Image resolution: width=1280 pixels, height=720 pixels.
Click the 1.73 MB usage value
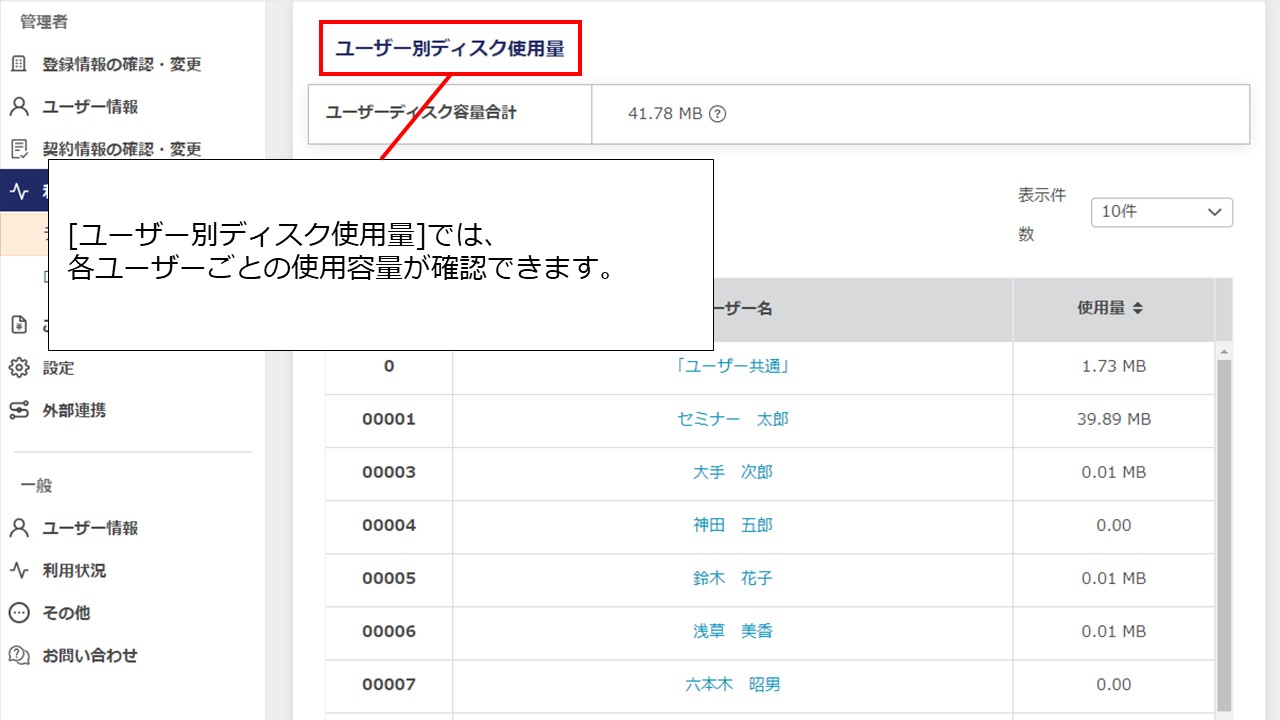coord(1114,366)
